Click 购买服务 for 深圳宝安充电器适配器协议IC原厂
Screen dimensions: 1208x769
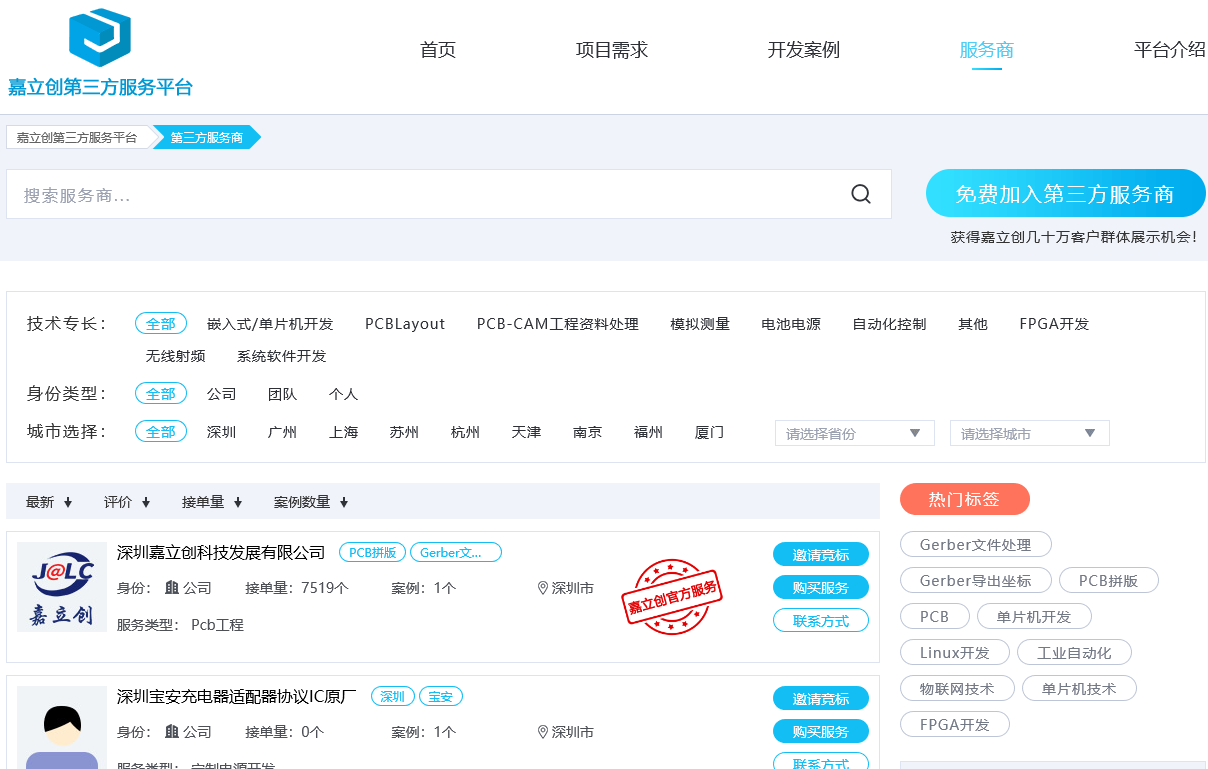[x=821, y=732]
